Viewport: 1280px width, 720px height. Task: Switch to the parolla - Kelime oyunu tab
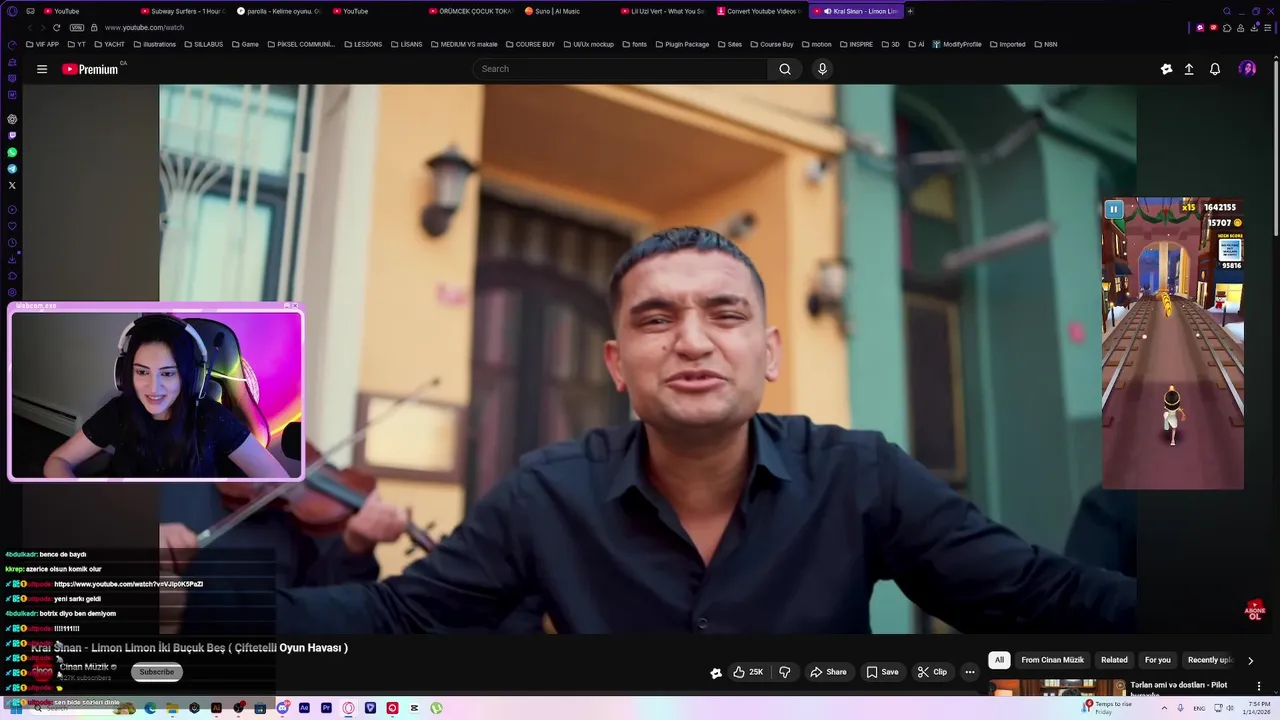coord(279,11)
